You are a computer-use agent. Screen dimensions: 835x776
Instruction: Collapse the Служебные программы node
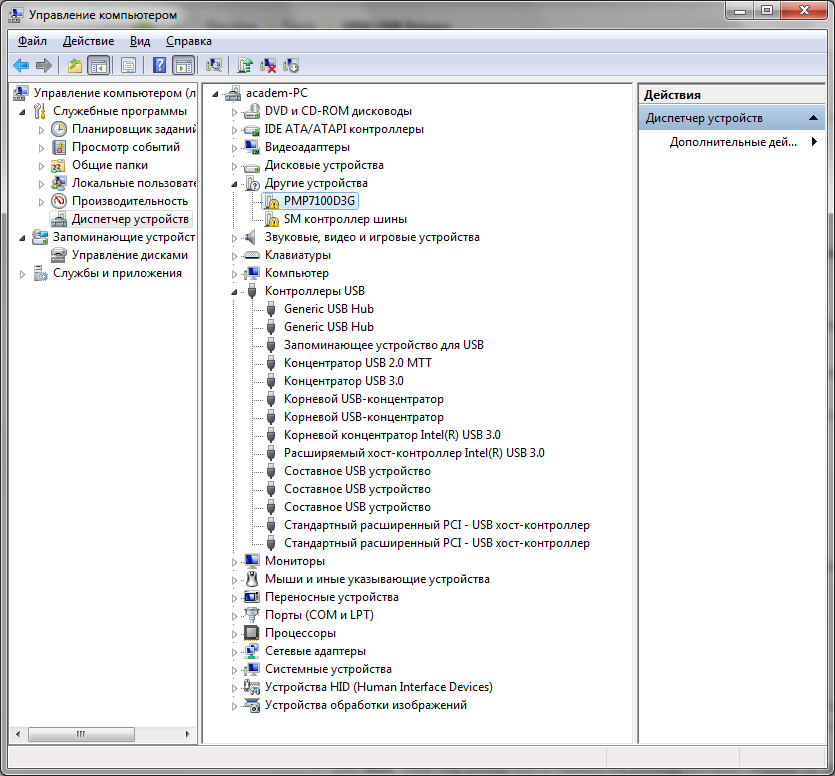tap(22, 112)
